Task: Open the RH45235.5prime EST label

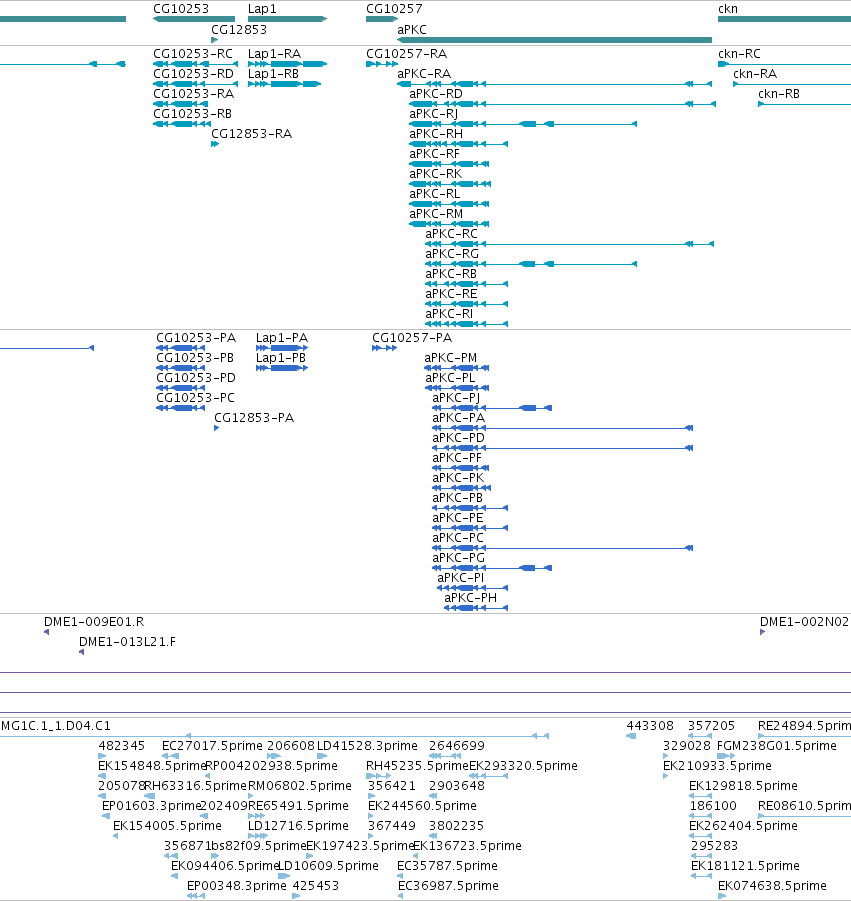Action: coord(418,765)
